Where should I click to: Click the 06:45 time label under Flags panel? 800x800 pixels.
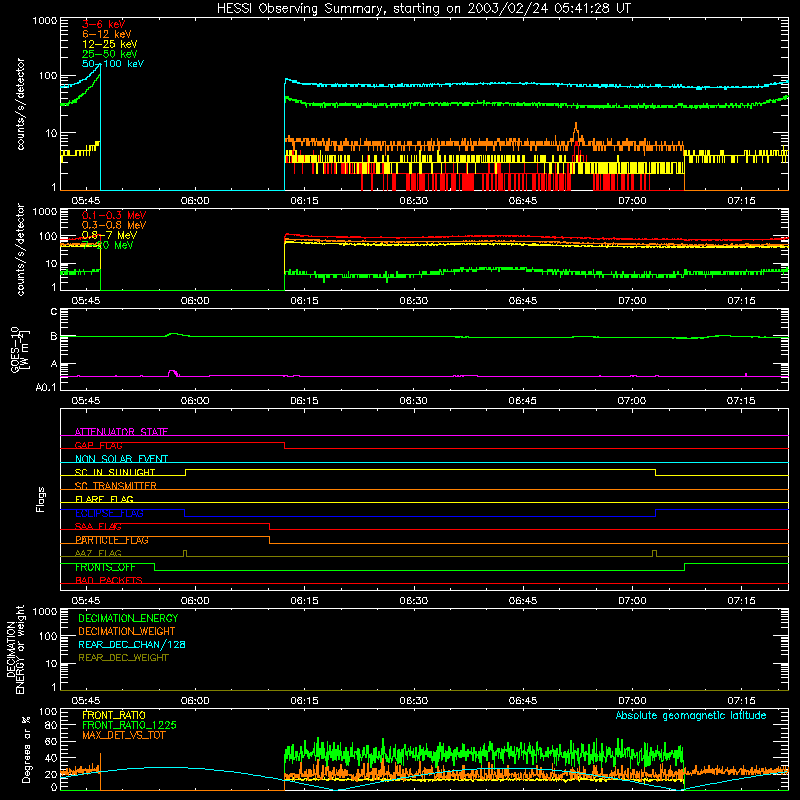click(522, 601)
